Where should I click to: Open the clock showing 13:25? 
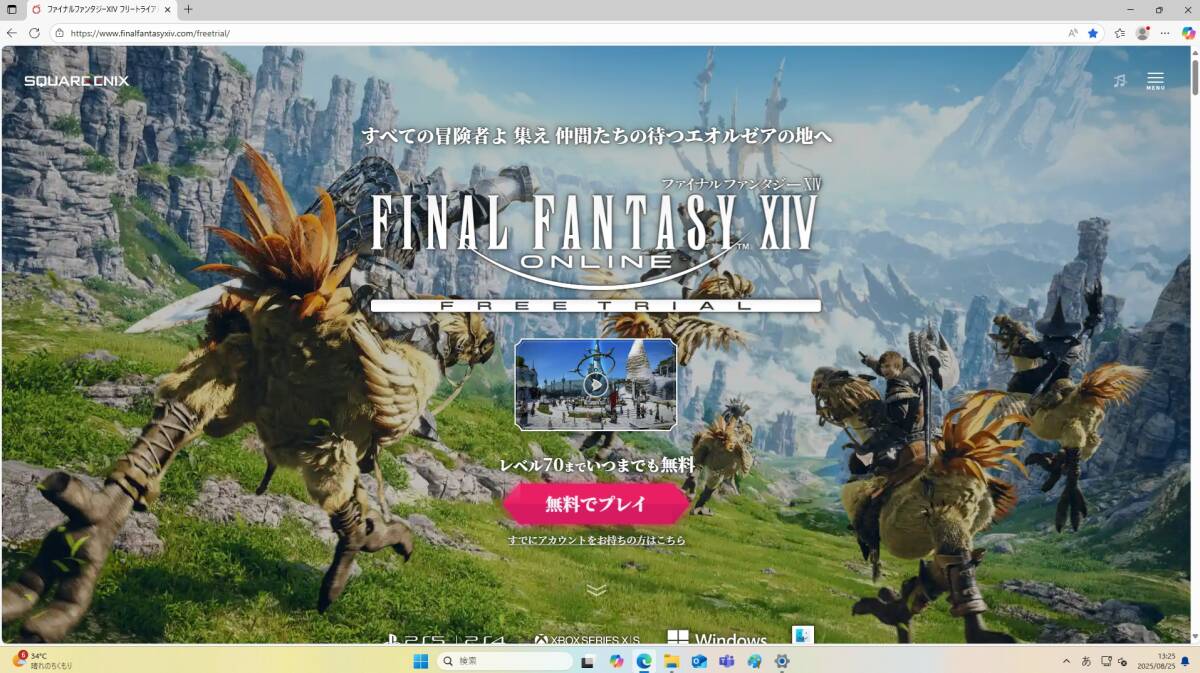(1157, 661)
